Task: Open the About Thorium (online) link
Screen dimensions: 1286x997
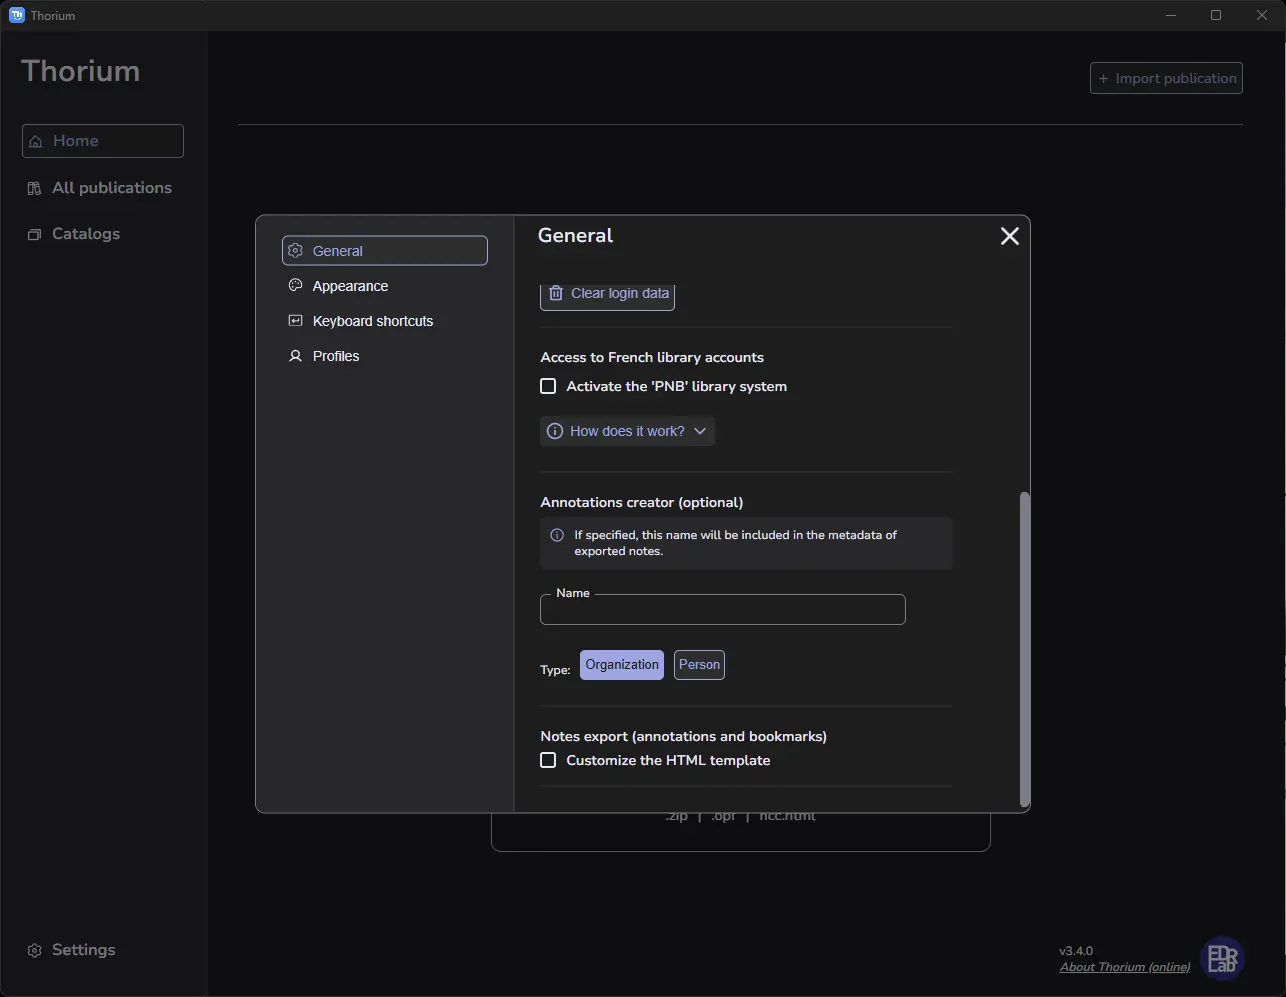Action: [x=1125, y=967]
